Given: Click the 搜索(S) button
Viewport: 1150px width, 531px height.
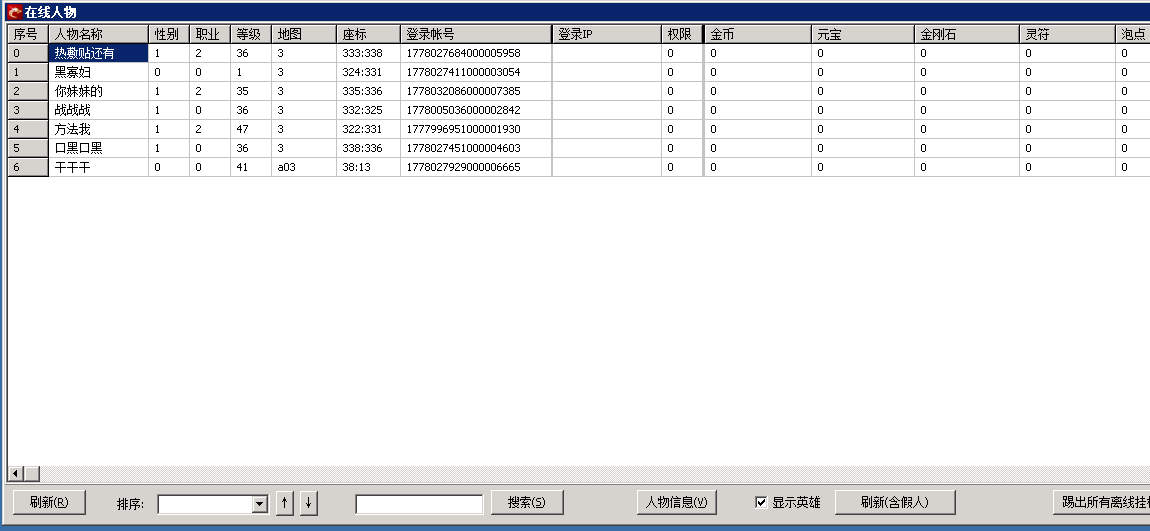Looking at the screenshot, I should (x=527, y=502).
